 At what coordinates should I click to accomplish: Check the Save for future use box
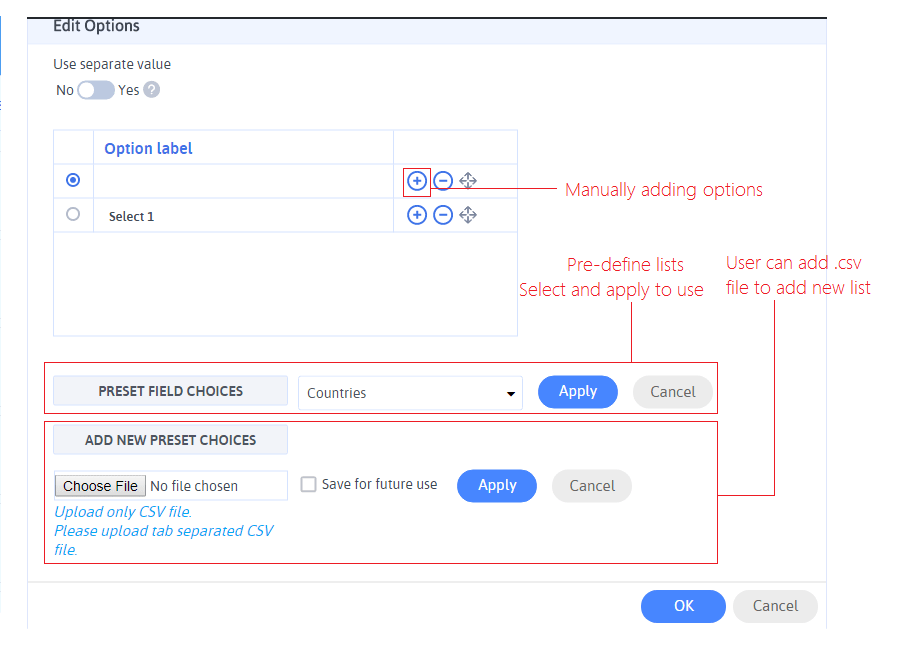coord(309,484)
